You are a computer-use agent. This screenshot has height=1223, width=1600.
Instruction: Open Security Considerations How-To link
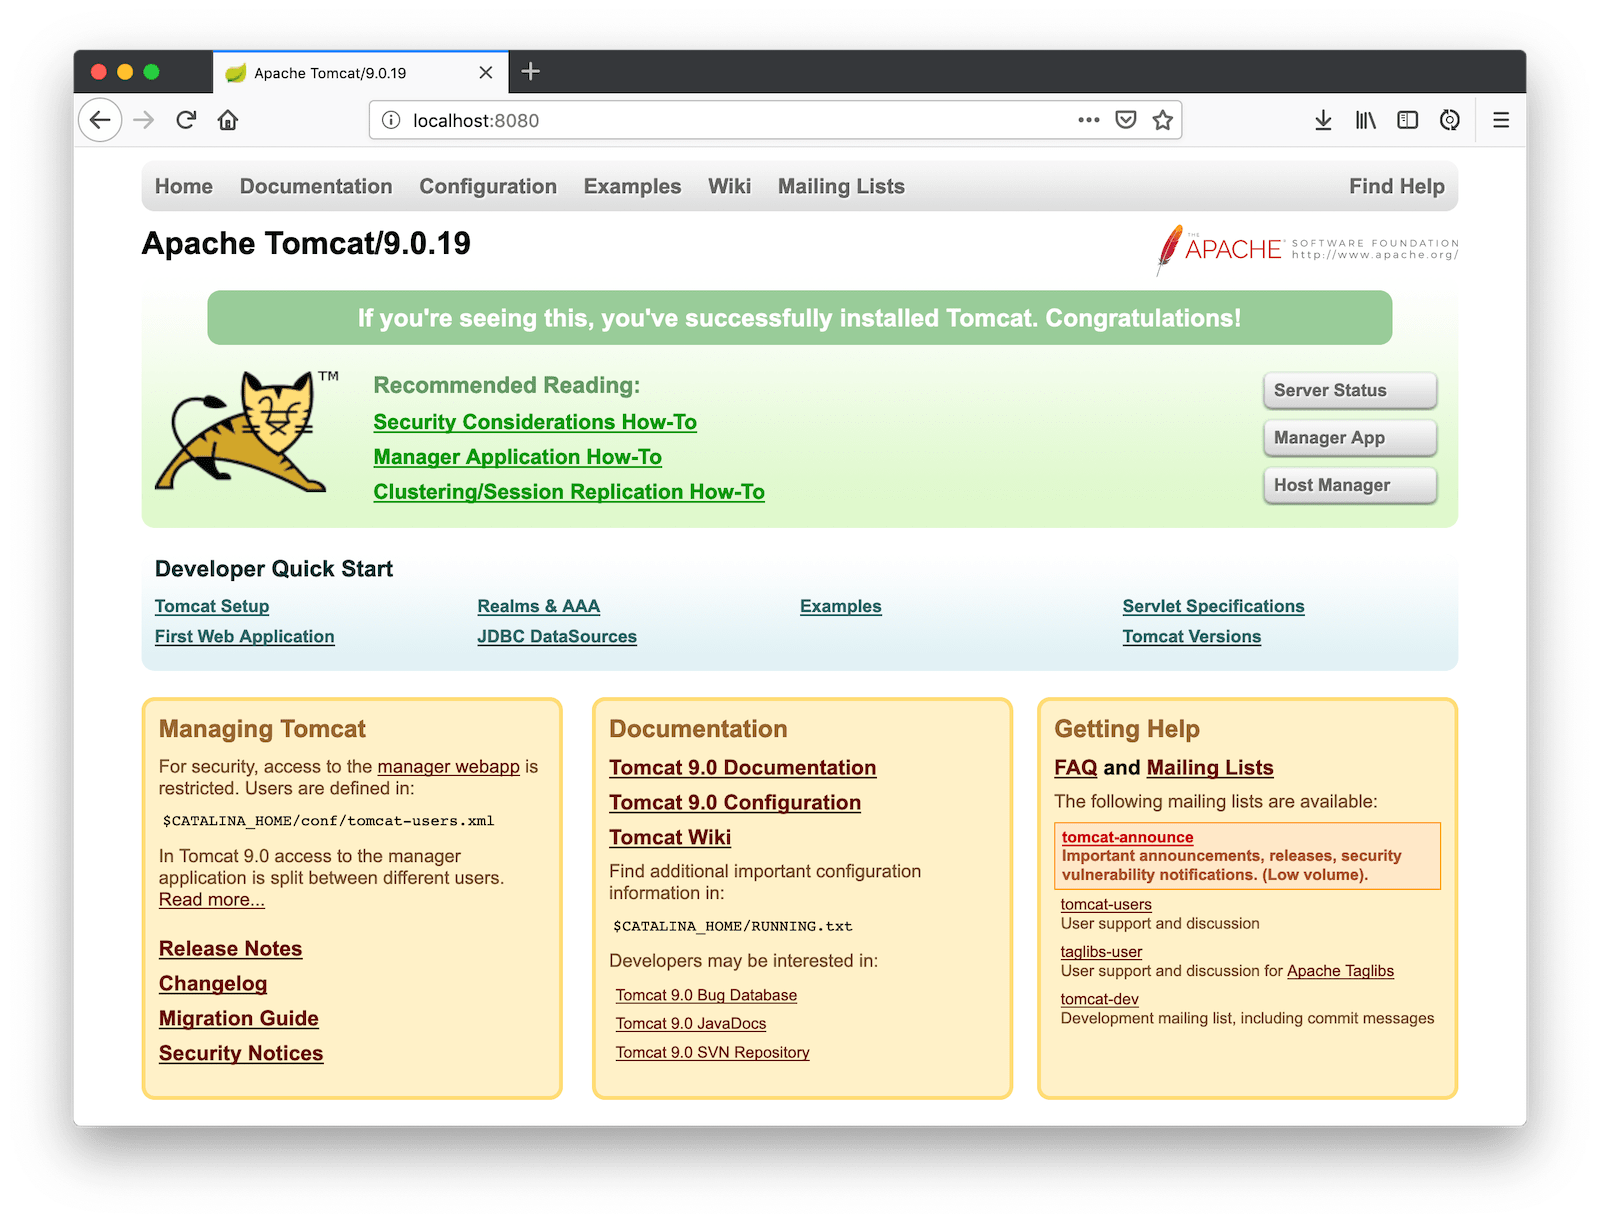pos(535,422)
